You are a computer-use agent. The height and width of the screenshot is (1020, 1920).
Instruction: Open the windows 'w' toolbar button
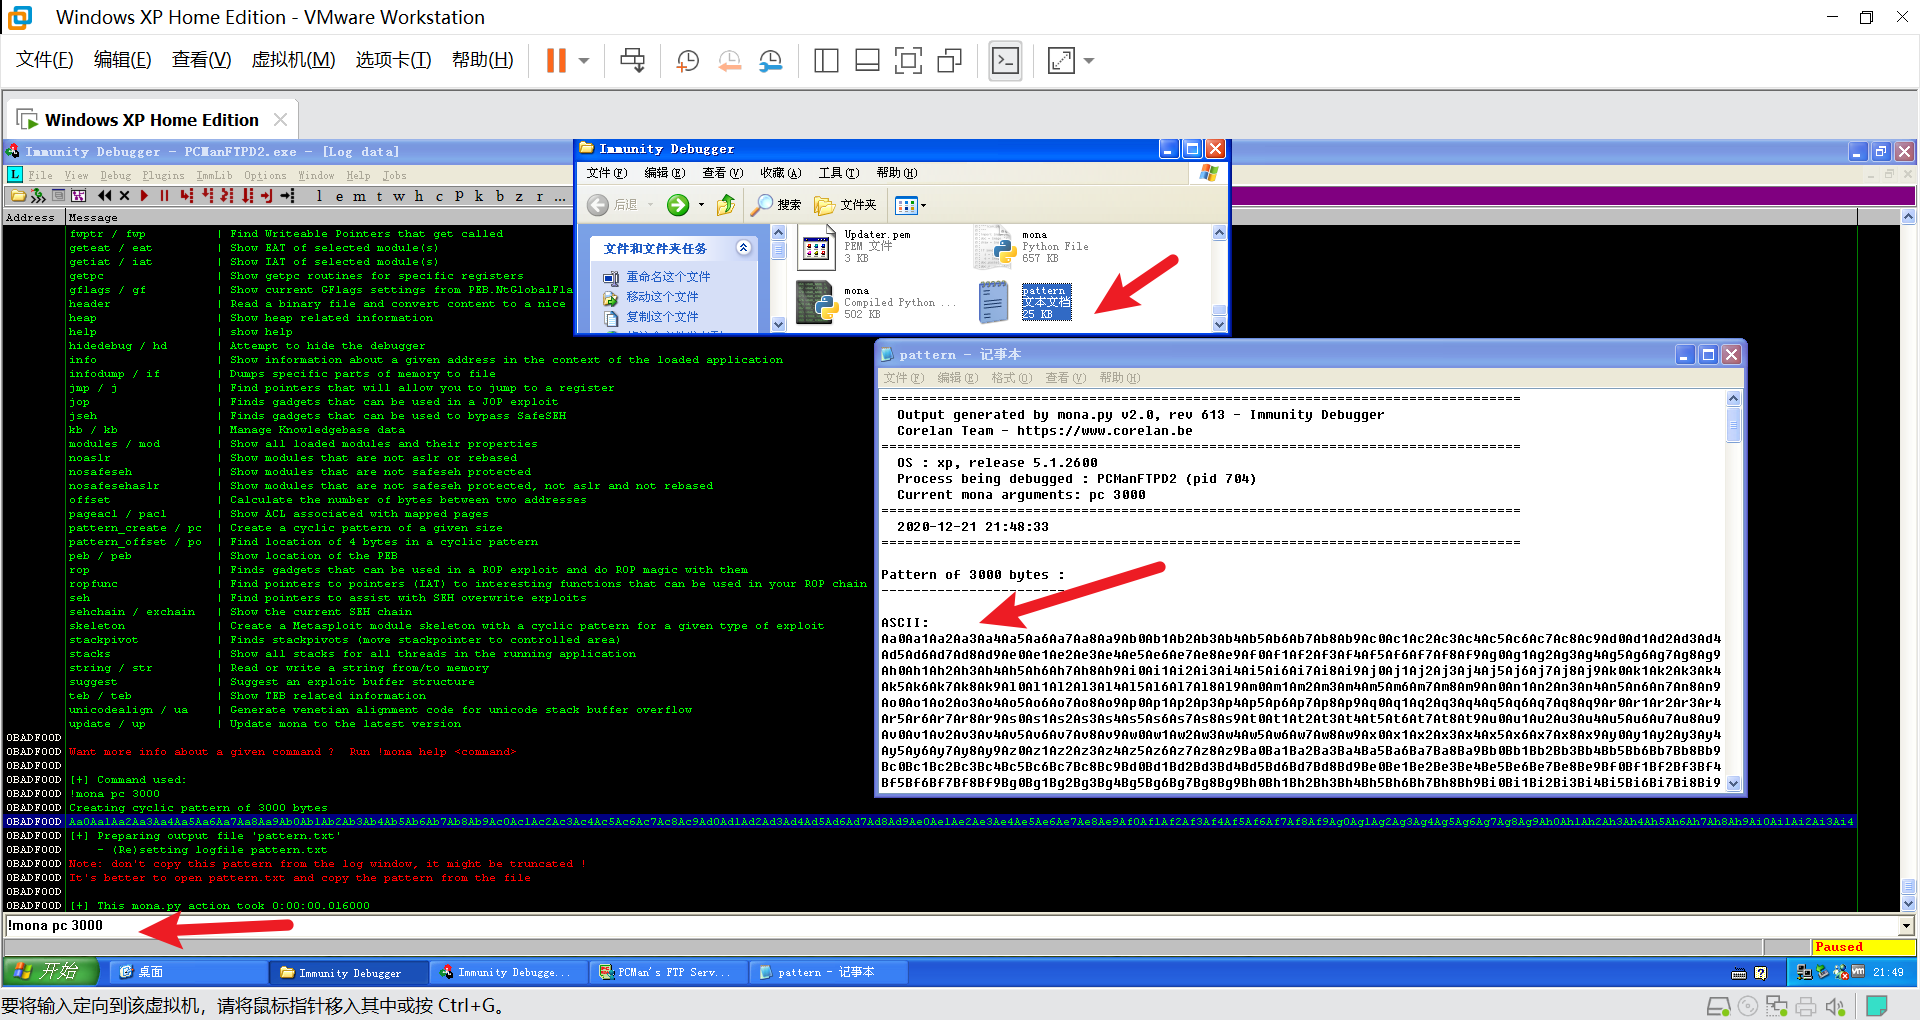click(399, 196)
